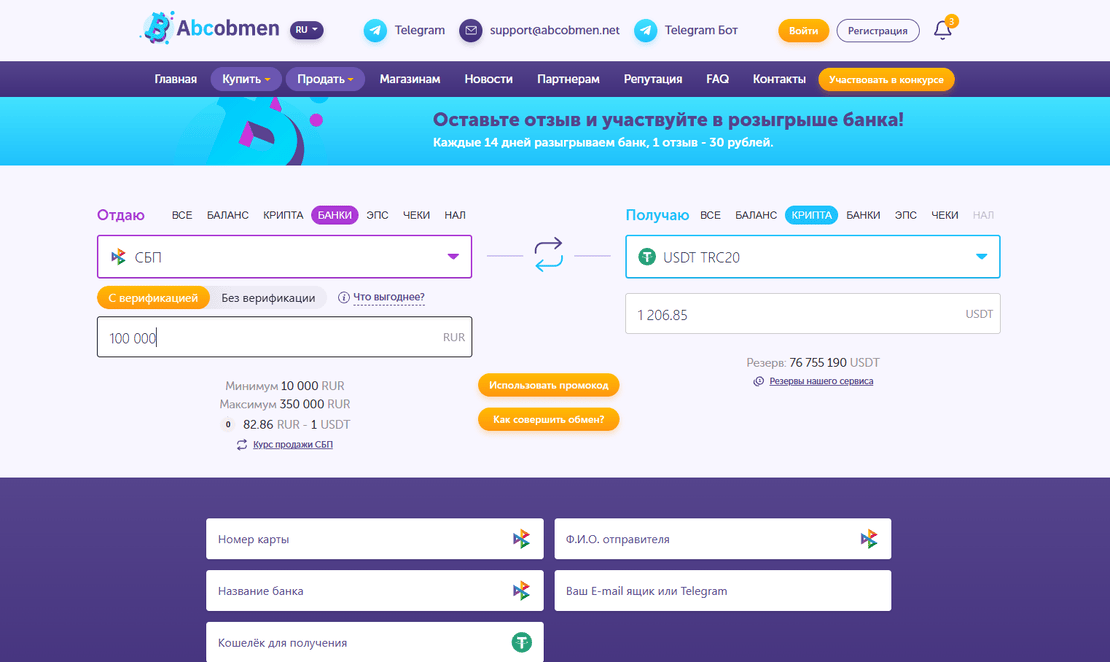Click the amount field containing 100 000
The height and width of the screenshot is (662, 1110).
point(270,338)
